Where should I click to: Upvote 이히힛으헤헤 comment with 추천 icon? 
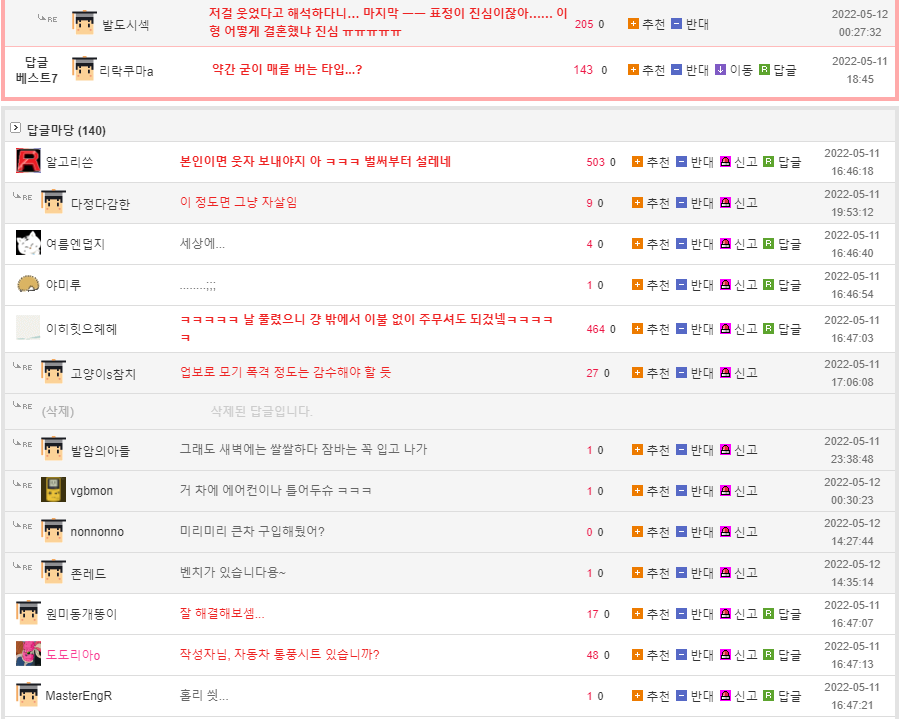(637, 328)
